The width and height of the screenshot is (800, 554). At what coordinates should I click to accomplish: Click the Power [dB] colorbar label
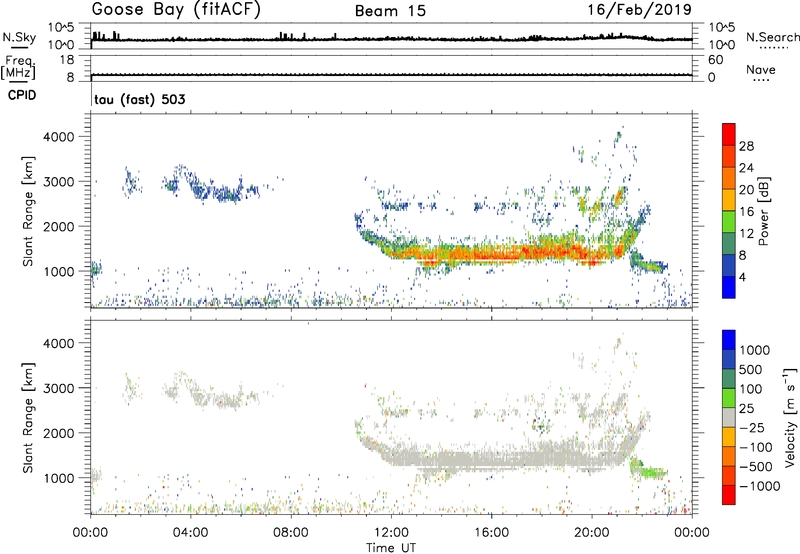click(x=763, y=211)
